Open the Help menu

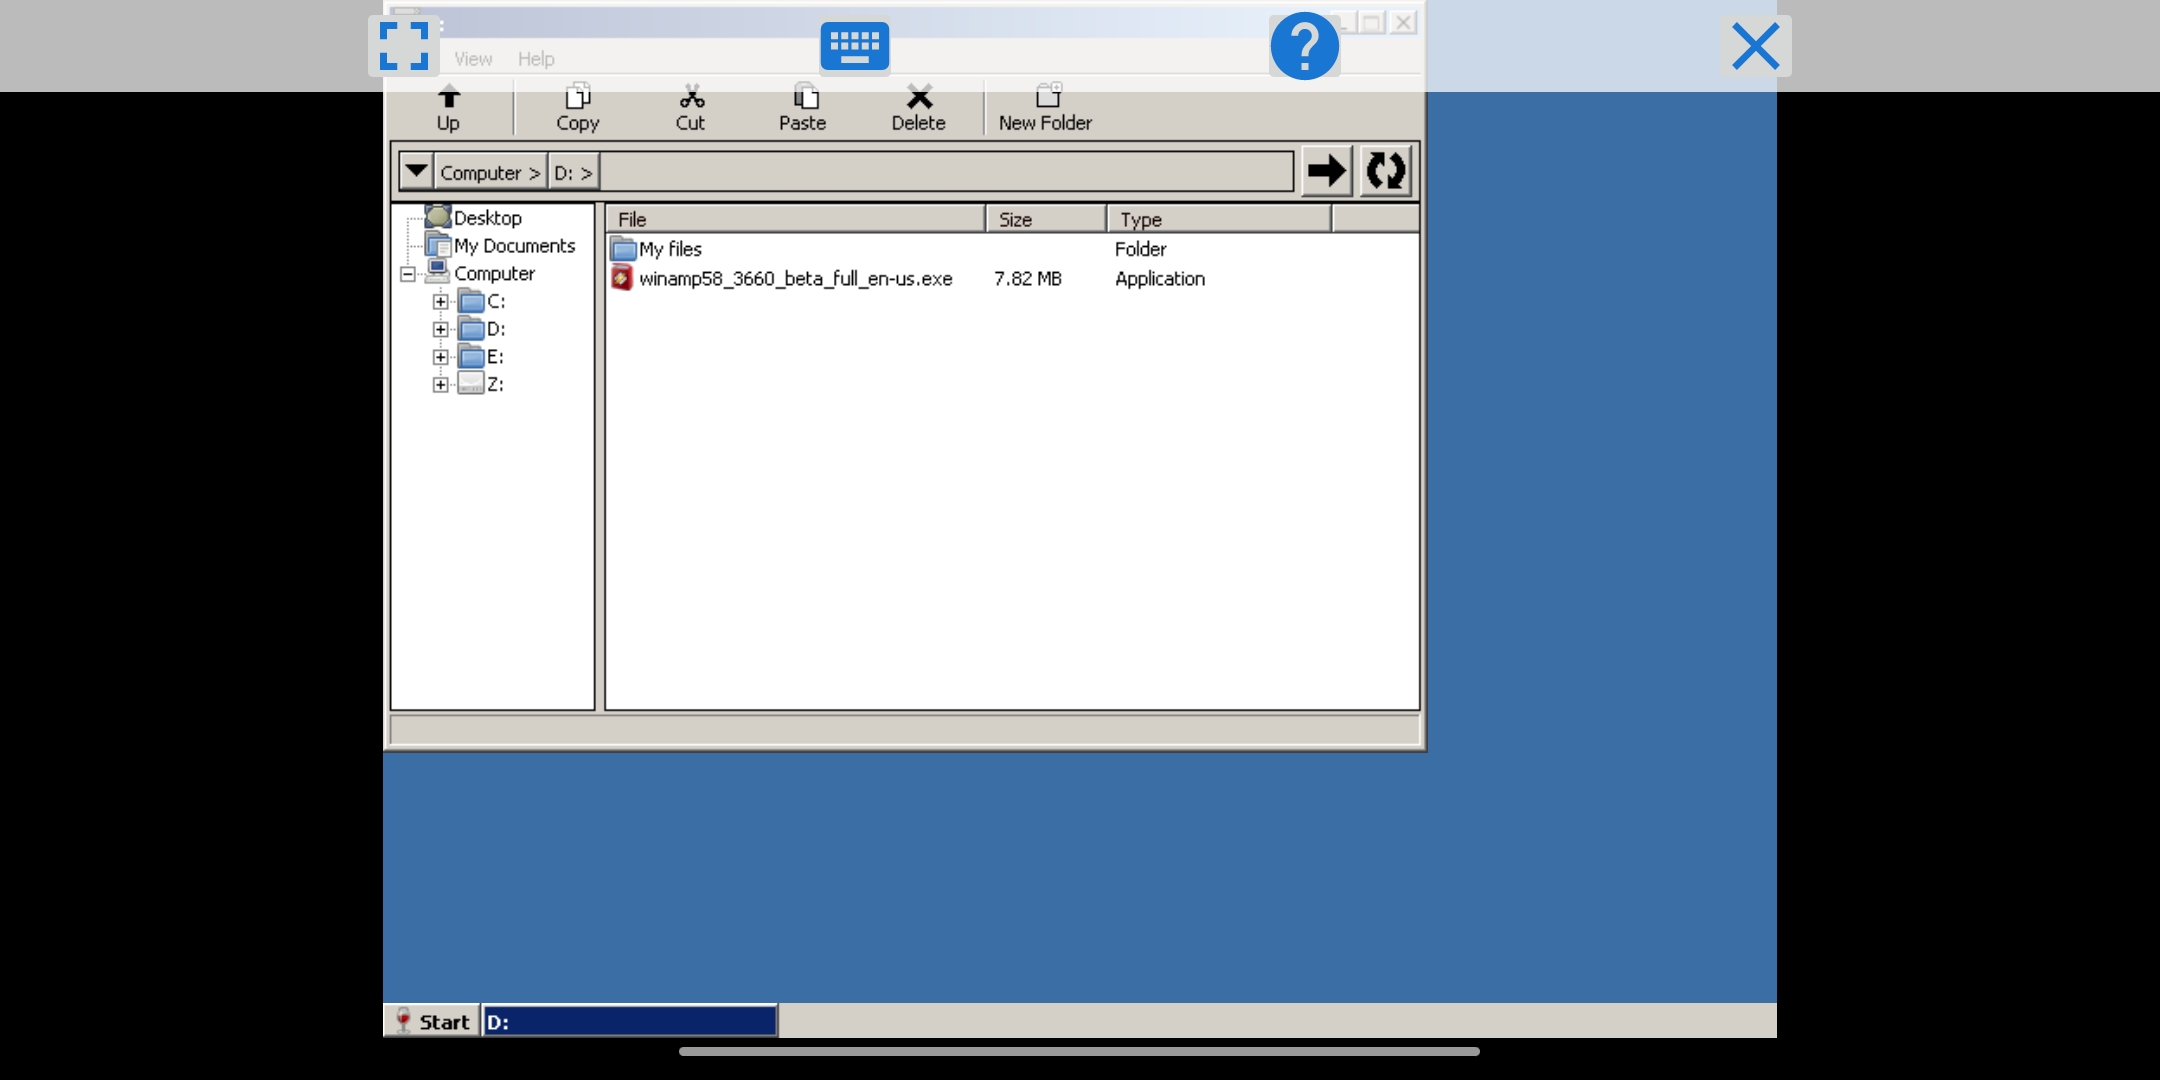[x=535, y=58]
